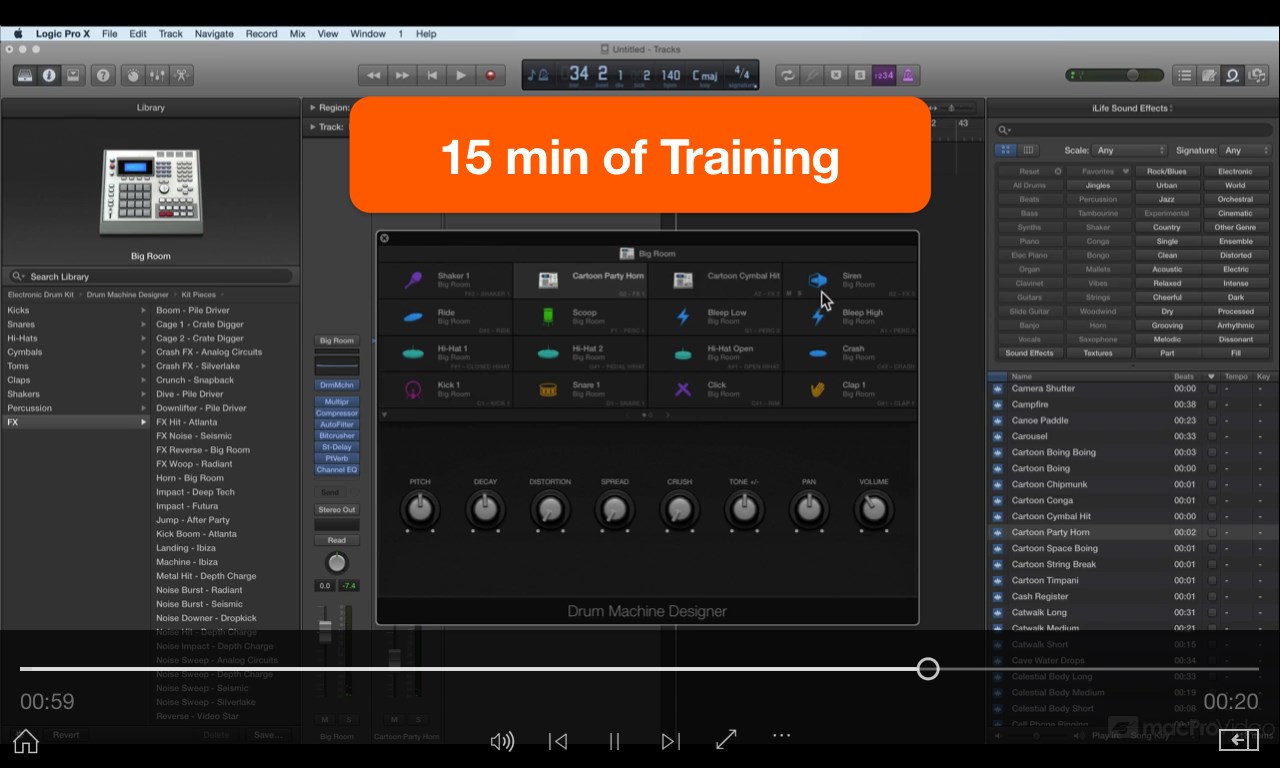This screenshot has width=1280, height=768.
Task: Mark Camera Shutter loop as favorite
Action: click(x=1212, y=389)
